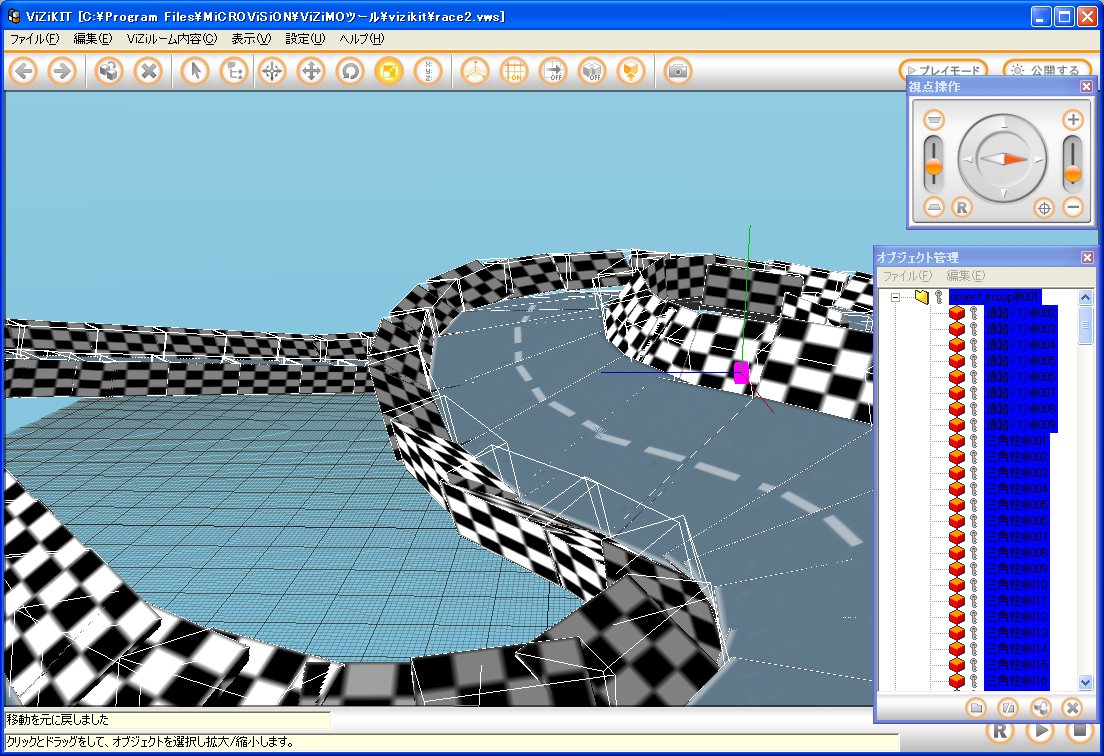This screenshot has height=756, width=1104.
Task: Click the 公開する button
Action: pos(1047,70)
